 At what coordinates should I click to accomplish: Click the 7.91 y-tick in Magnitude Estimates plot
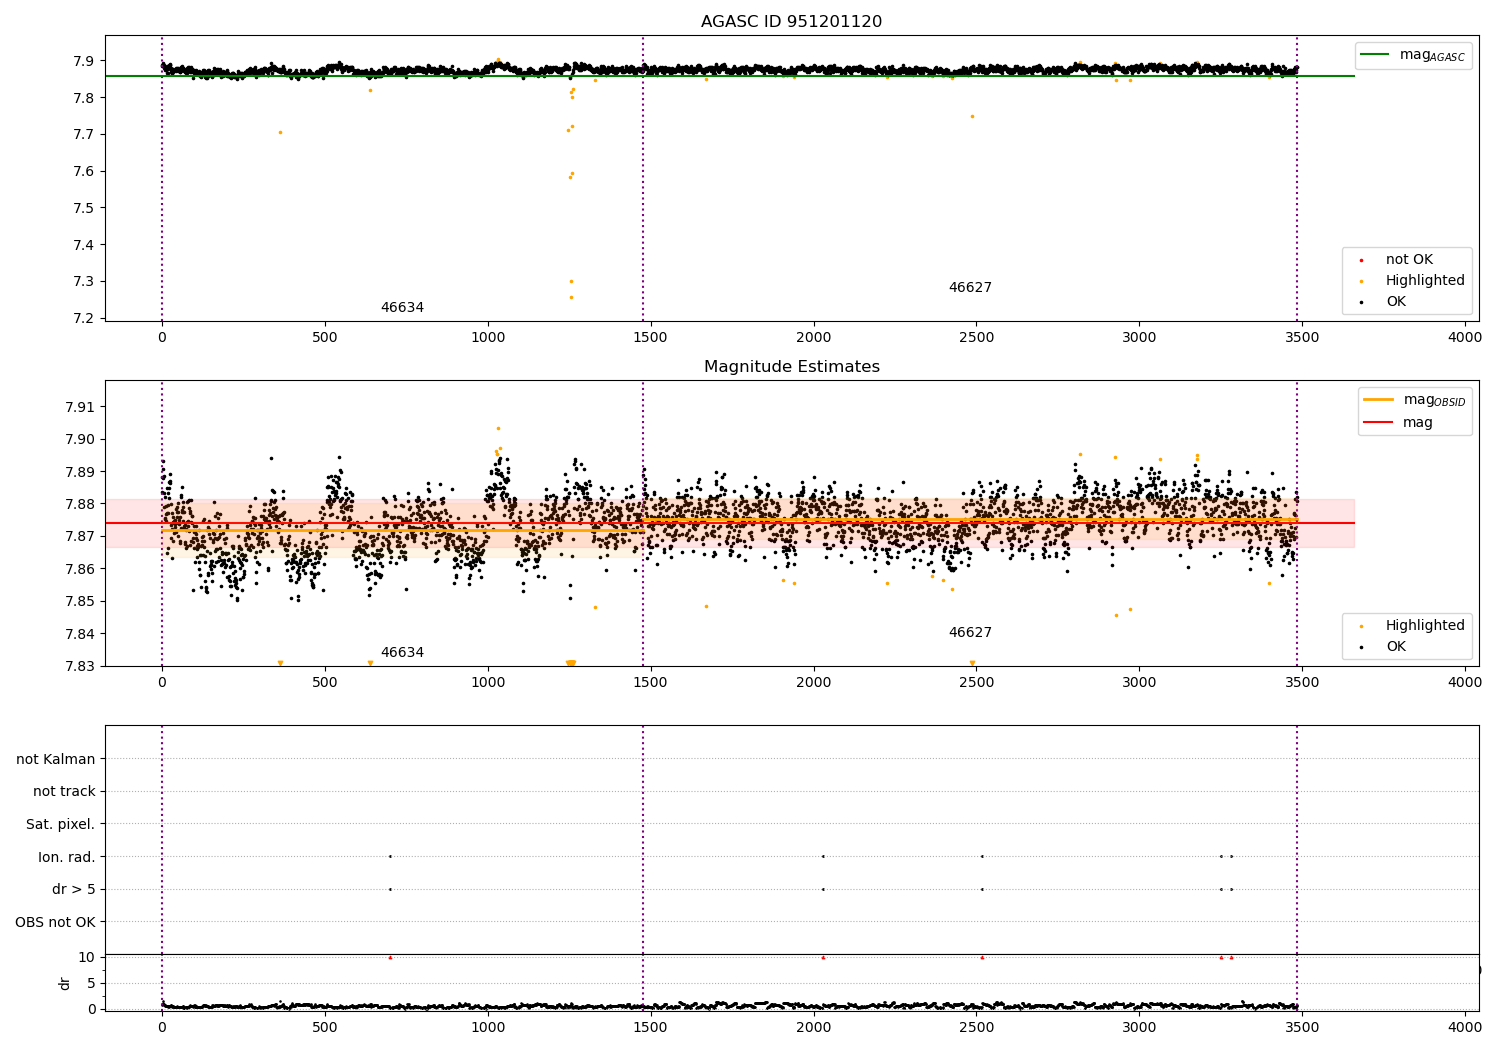[x=80, y=407]
